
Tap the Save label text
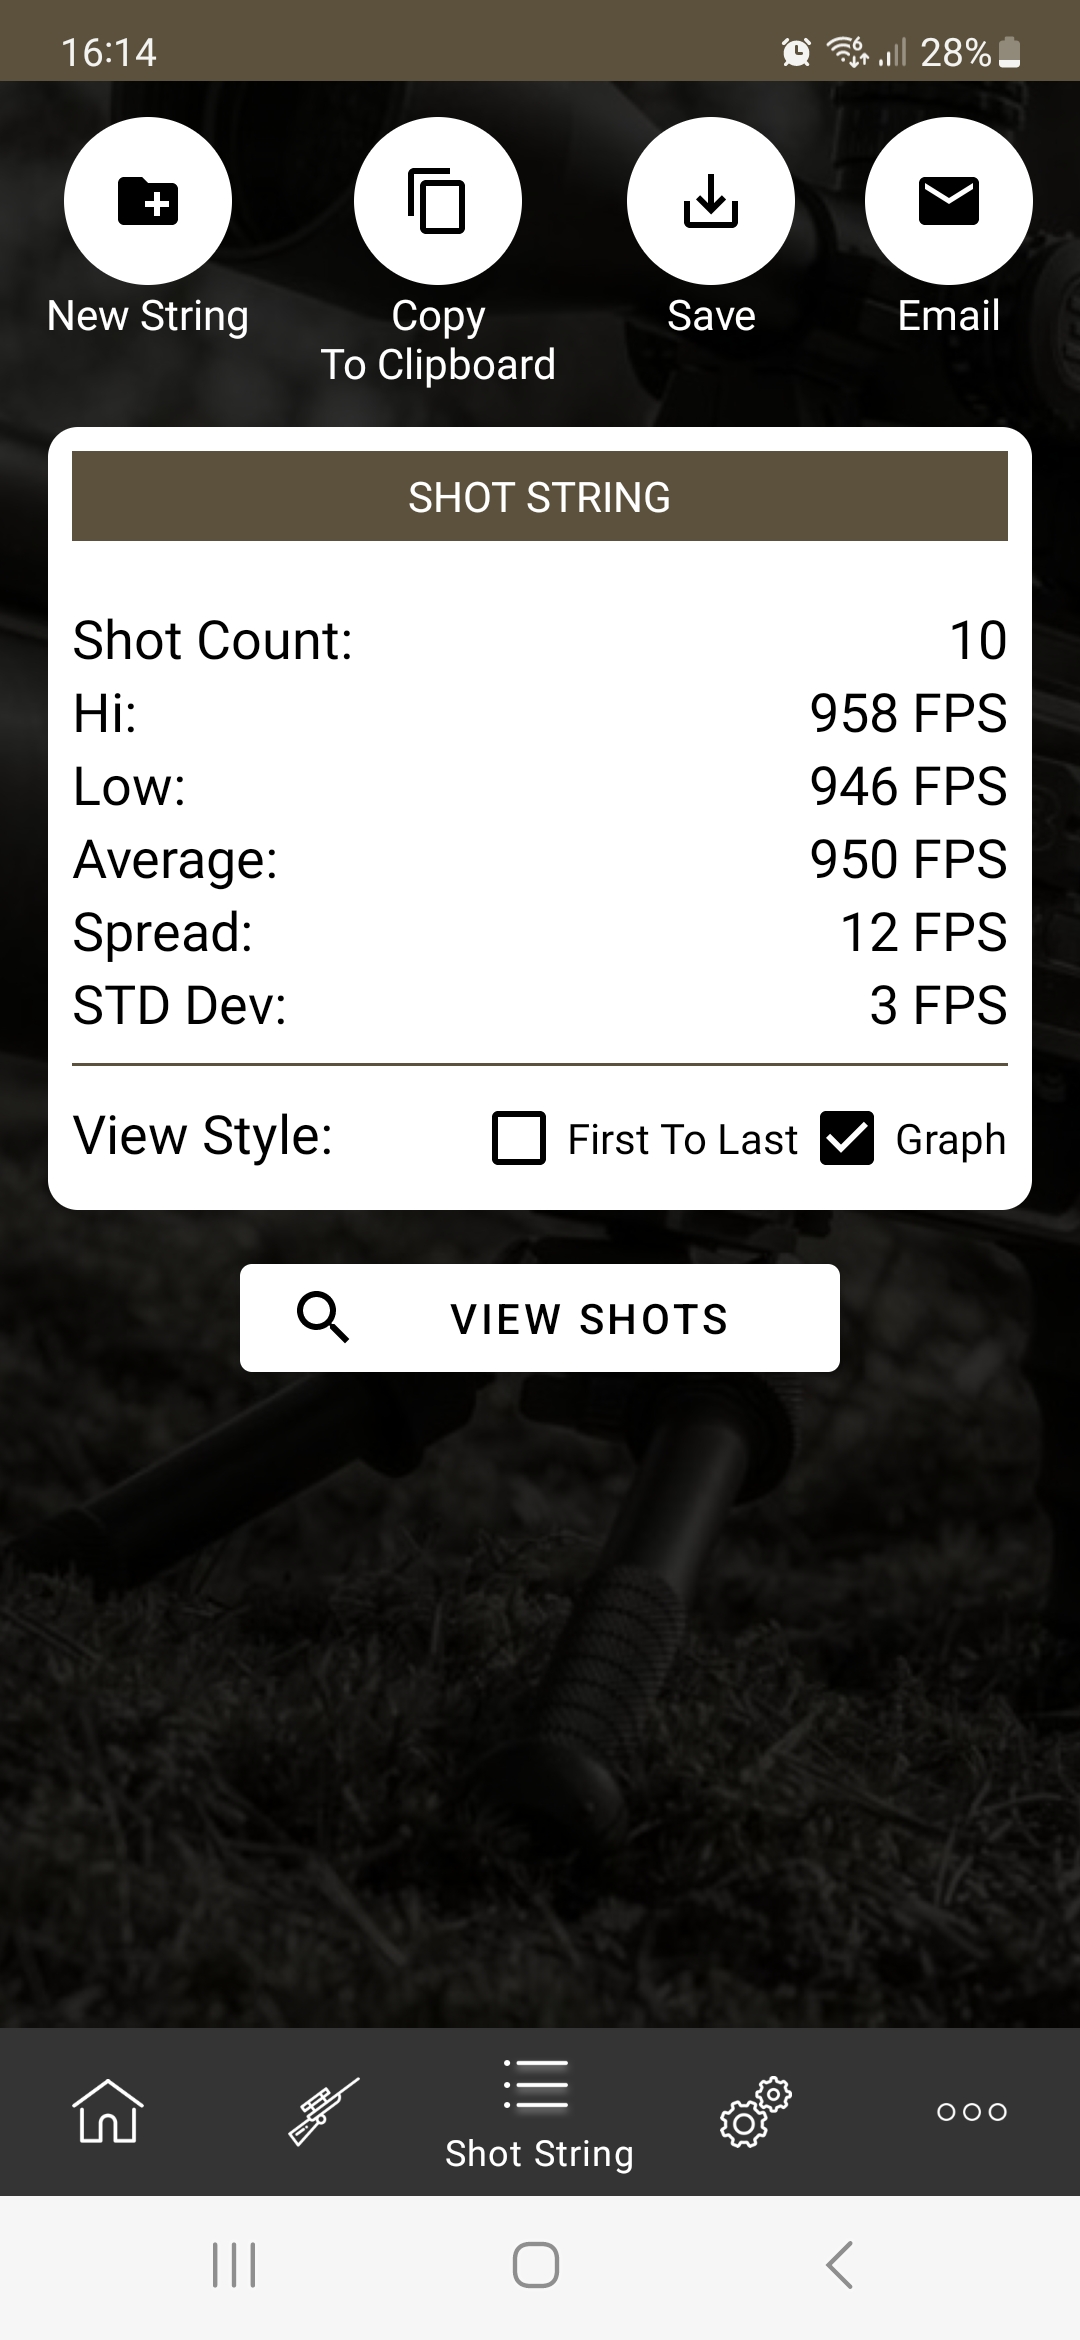tap(711, 316)
